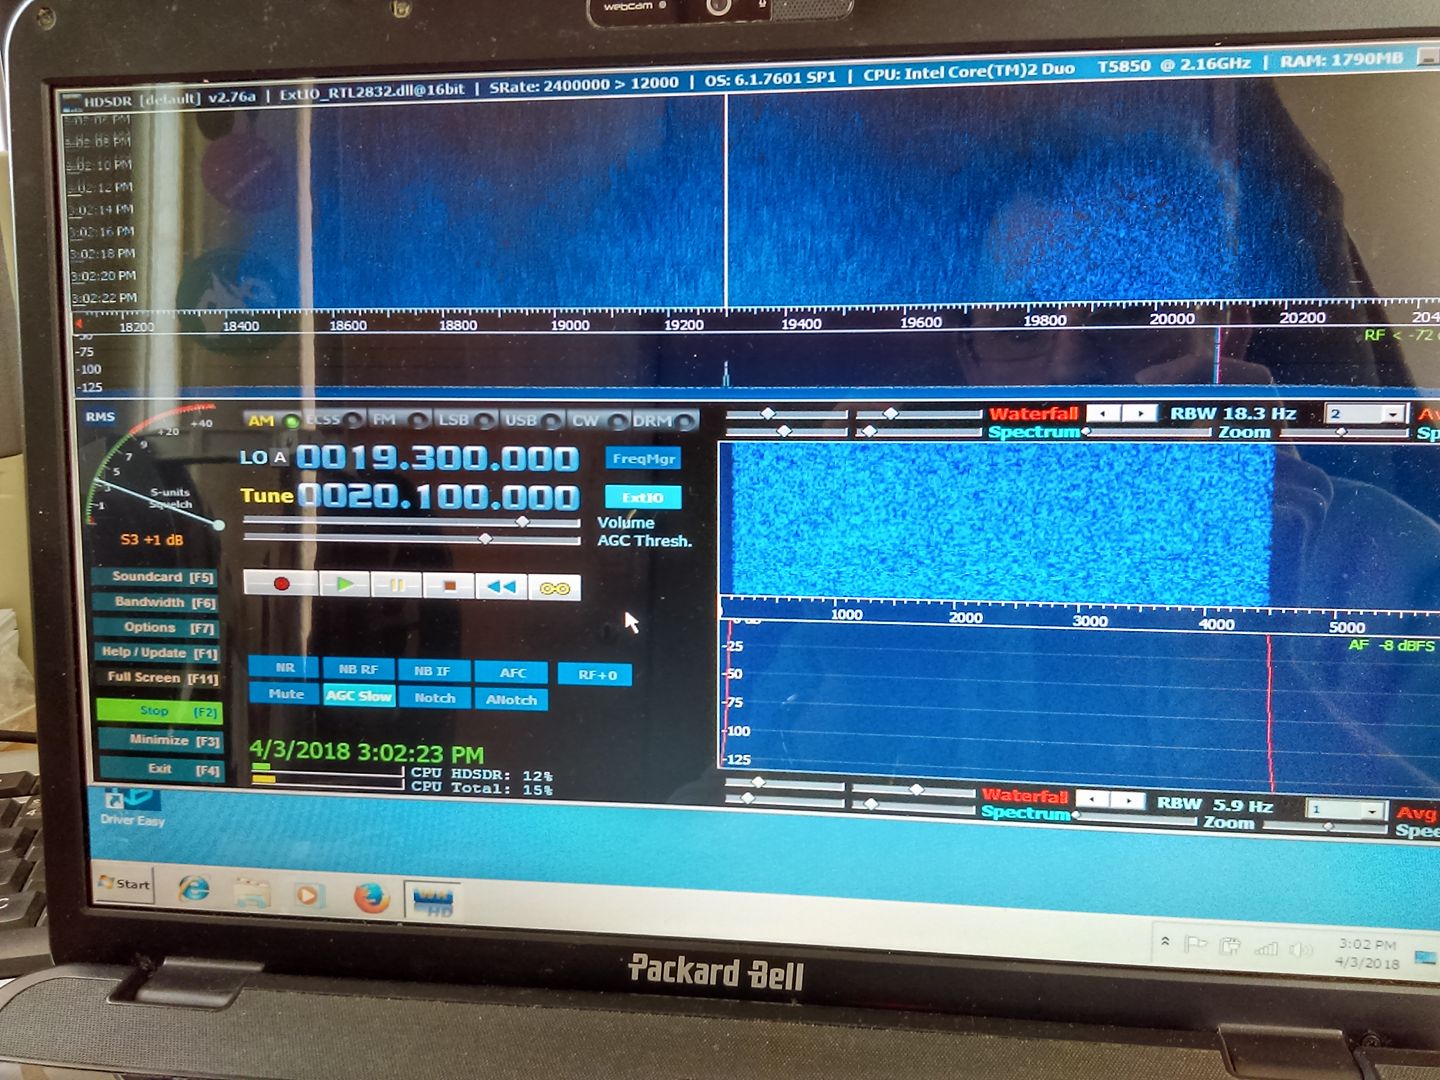Open Options [F7] menu
Image resolution: width=1440 pixels, height=1080 pixels.
pyautogui.click(x=157, y=628)
